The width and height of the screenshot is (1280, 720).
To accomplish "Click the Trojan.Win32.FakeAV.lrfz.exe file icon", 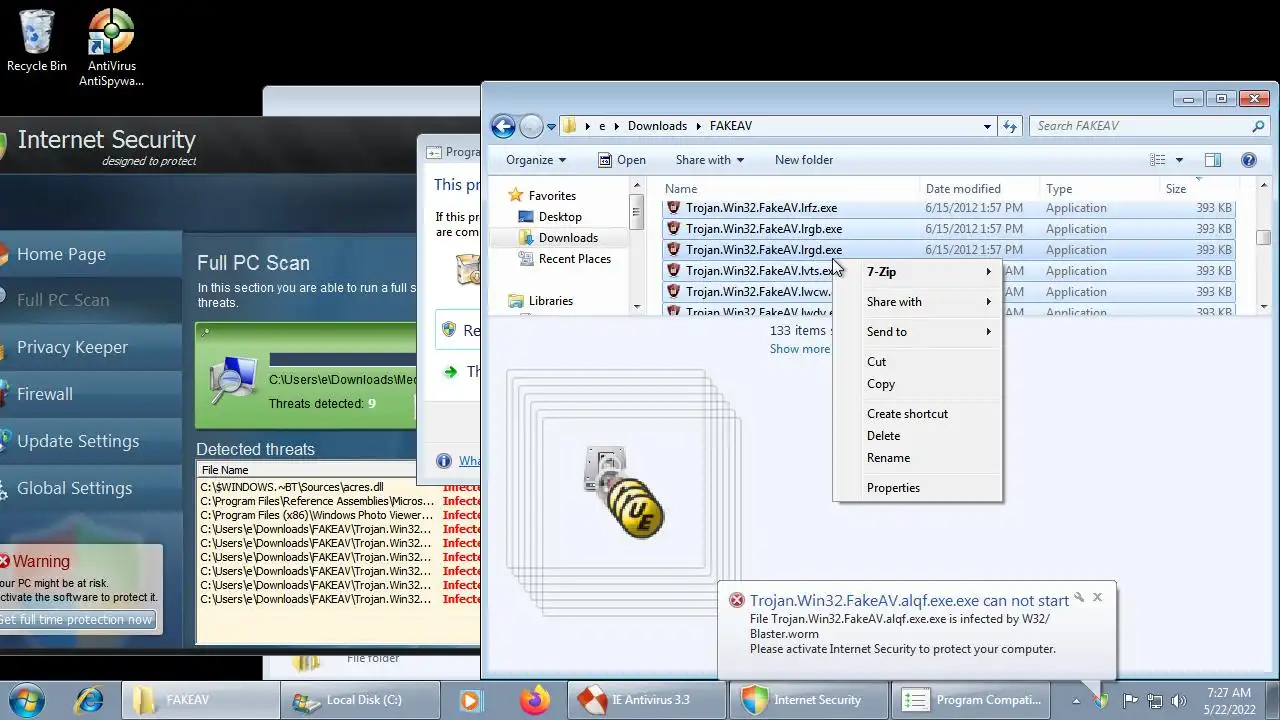I will (674, 208).
